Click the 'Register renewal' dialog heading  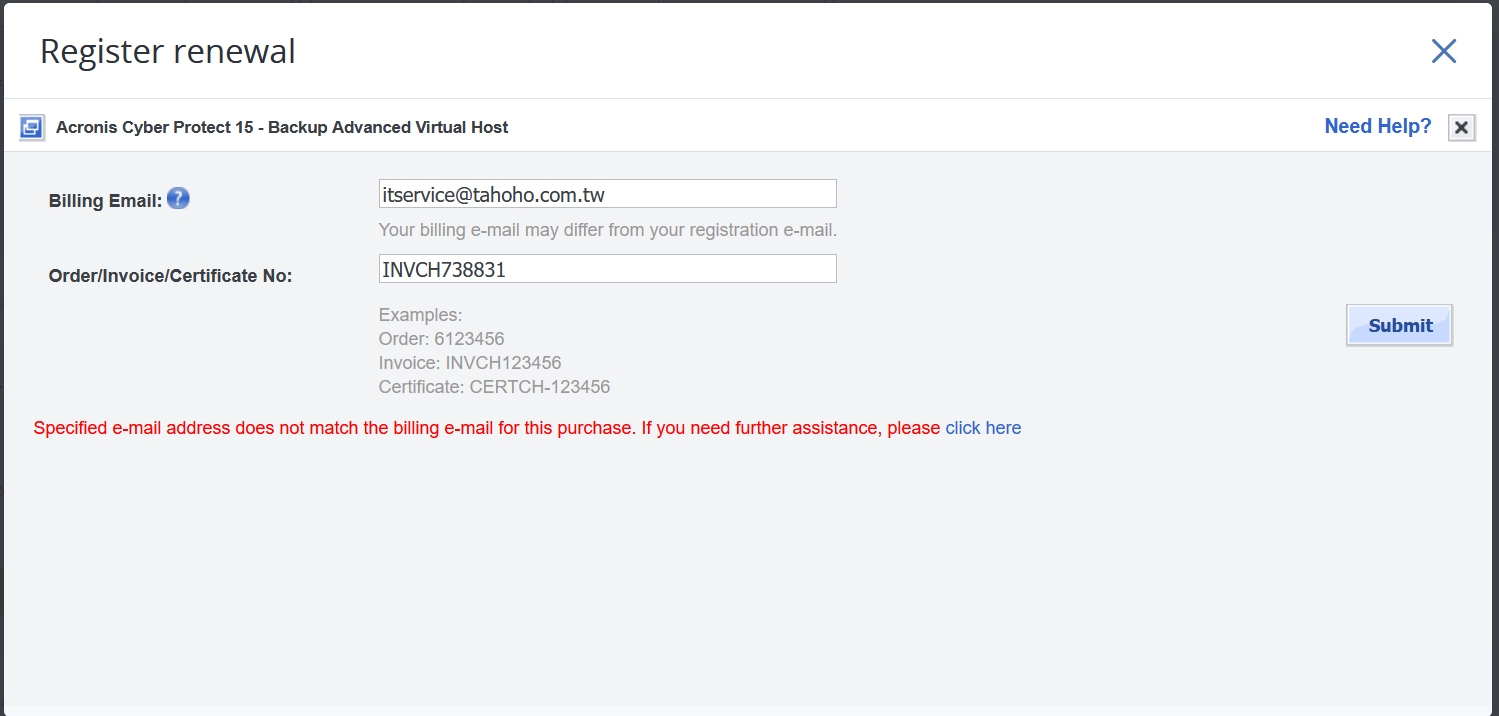pyautogui.click(x=168, y=52)
